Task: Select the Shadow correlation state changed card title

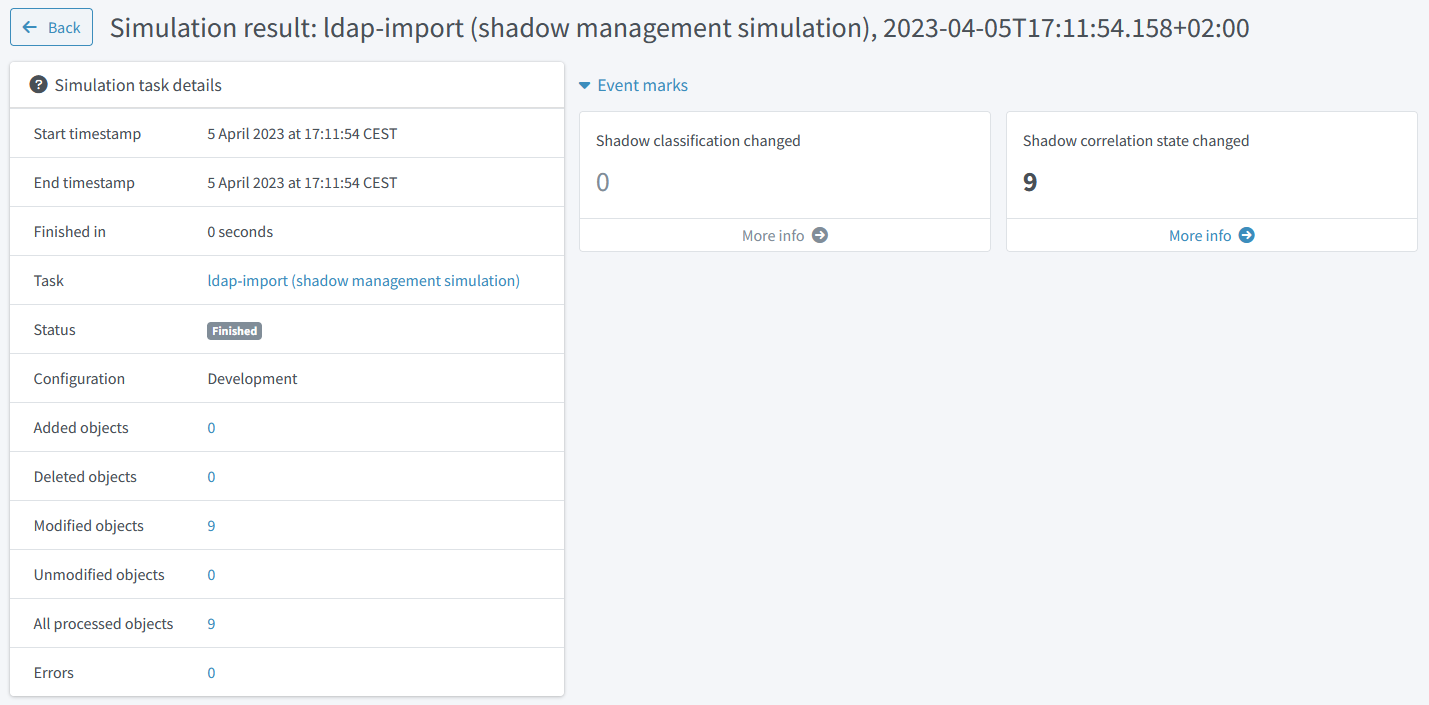Action: (x=1136, y=141)
